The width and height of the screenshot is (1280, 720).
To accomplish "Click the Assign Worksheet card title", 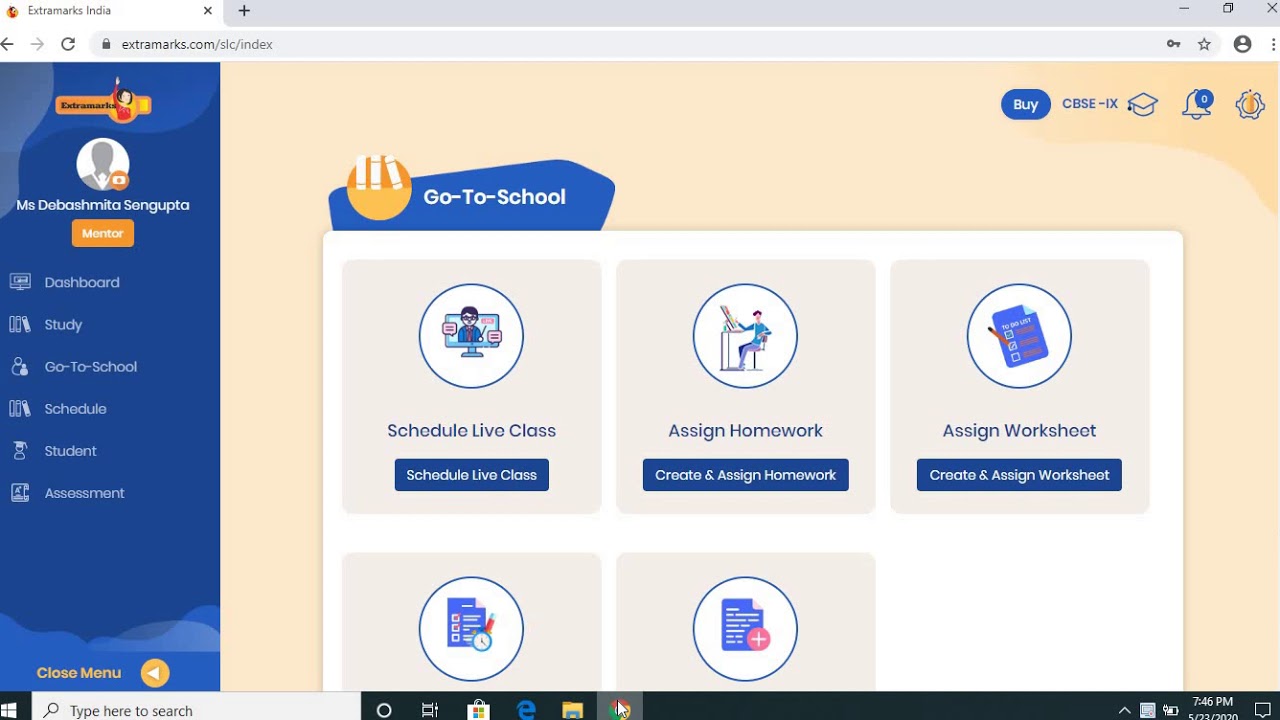I will click(1019, 431).
